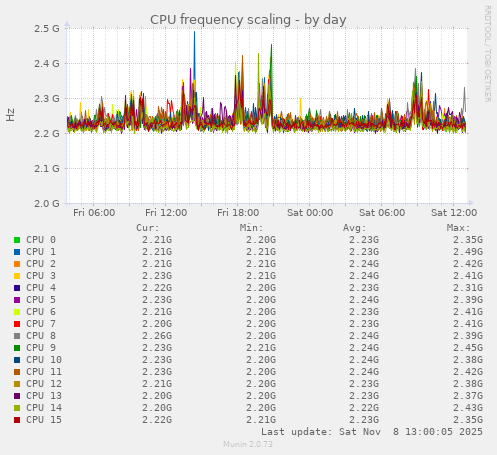Click the dark green CPU 9 spike peak
The height and width of the screenshot is (455, 497).
click(x=272, y=45)
